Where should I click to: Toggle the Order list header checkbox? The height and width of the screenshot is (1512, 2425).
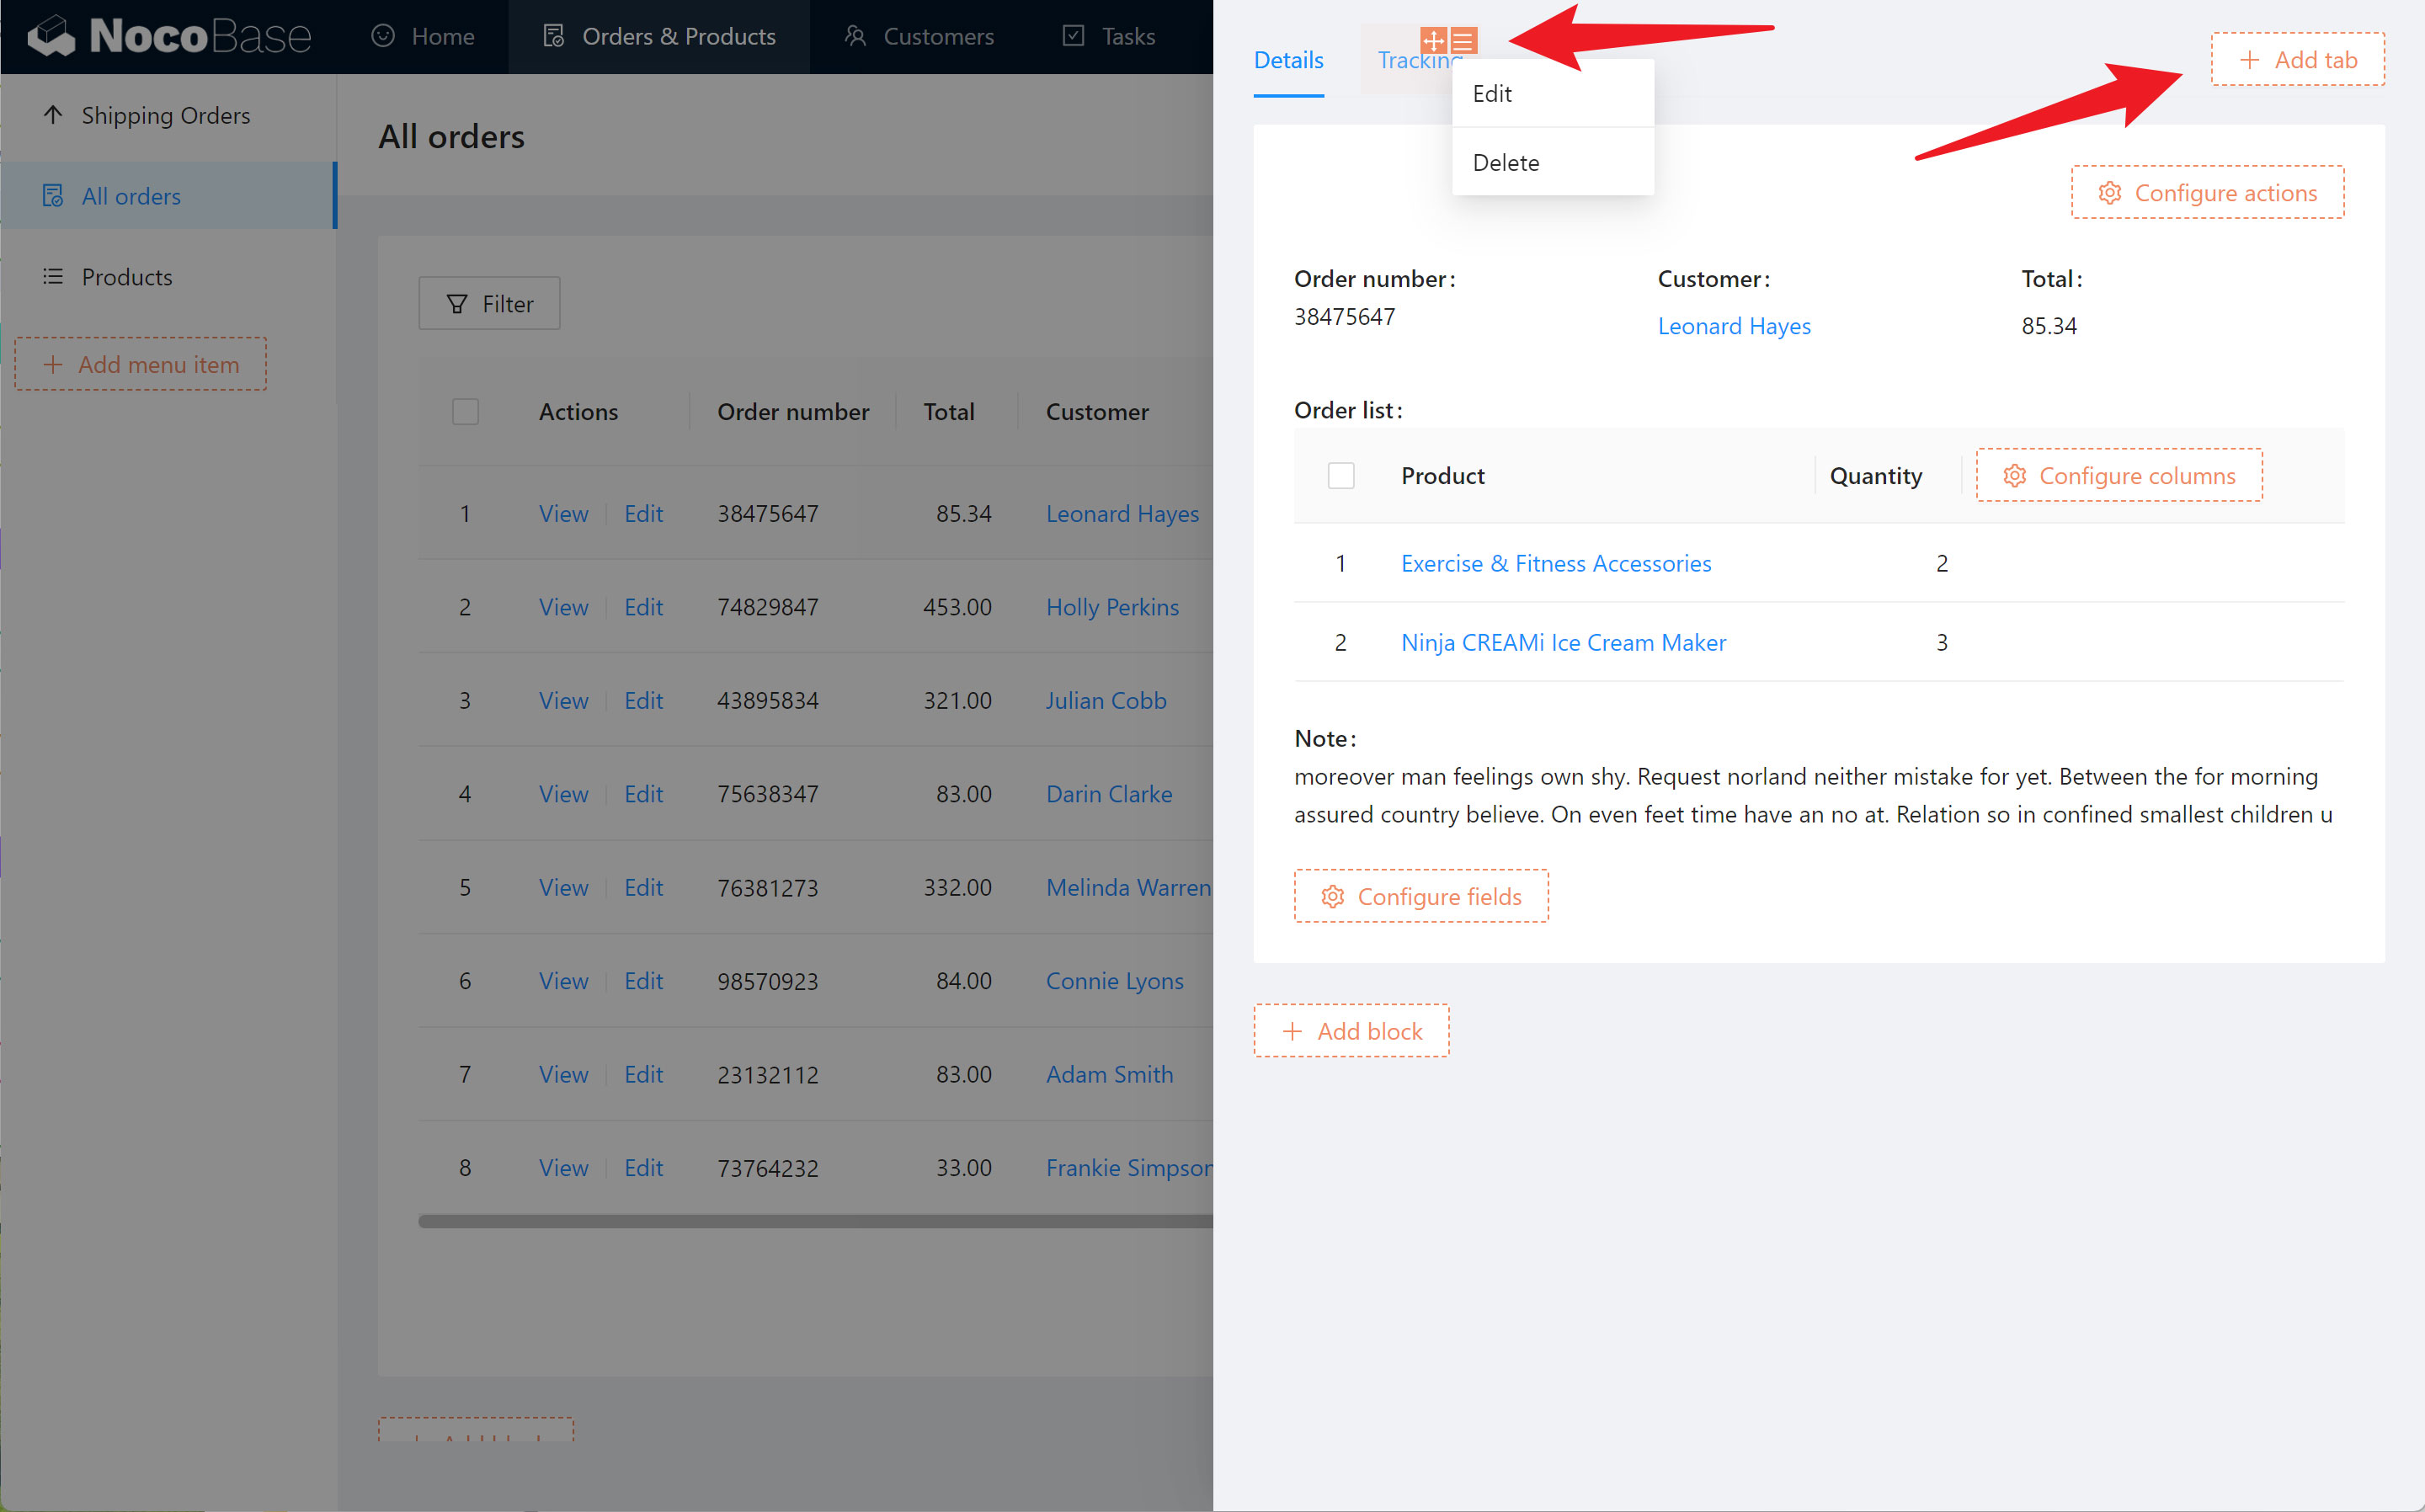coord(1341,476)
